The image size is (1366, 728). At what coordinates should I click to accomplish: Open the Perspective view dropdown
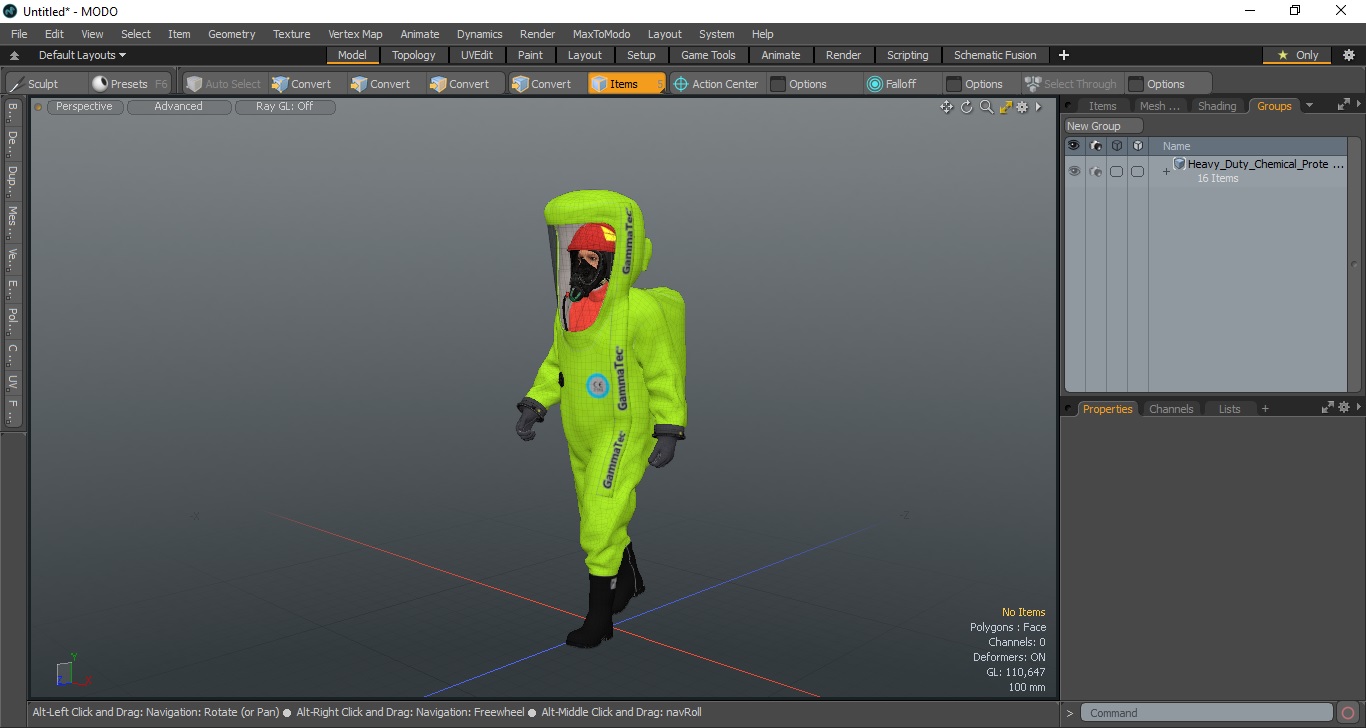click(x=84, y=106)
